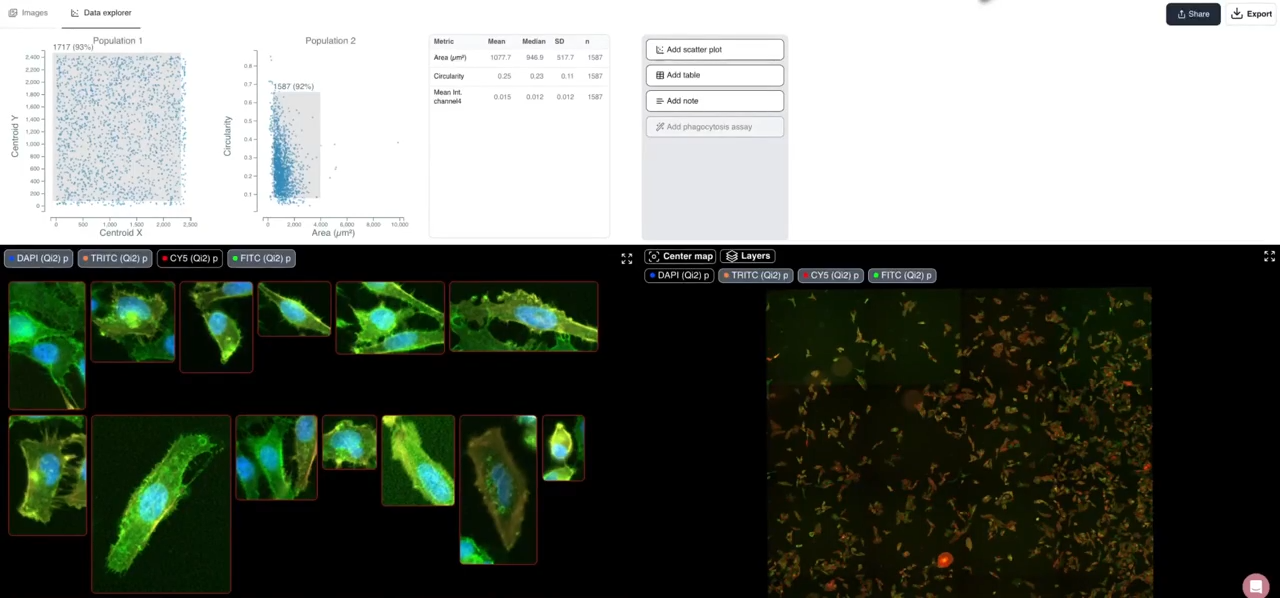
Task: Click the Add table grid icon
Action: click(x=660, y=75)
